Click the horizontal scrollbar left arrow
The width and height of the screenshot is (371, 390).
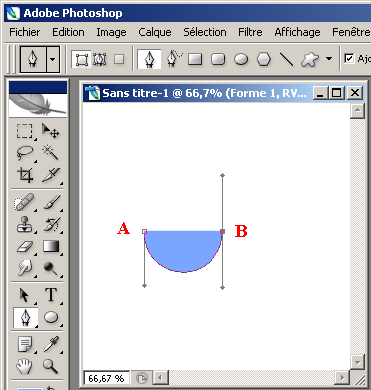(161, 378)
